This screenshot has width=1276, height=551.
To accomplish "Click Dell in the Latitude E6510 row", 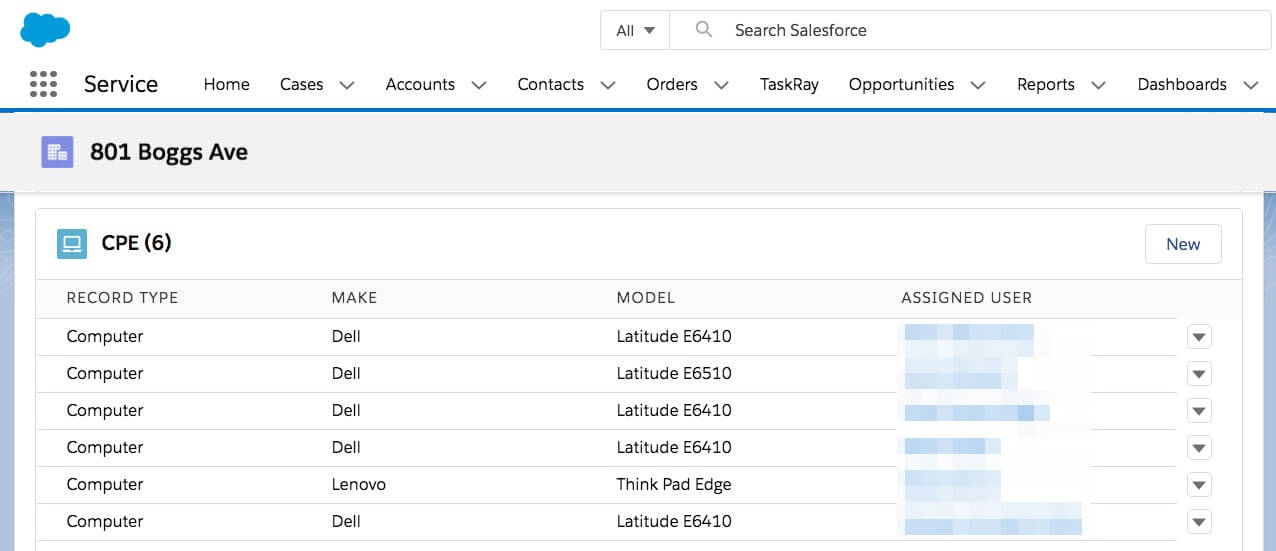I will tap(346, 373).
